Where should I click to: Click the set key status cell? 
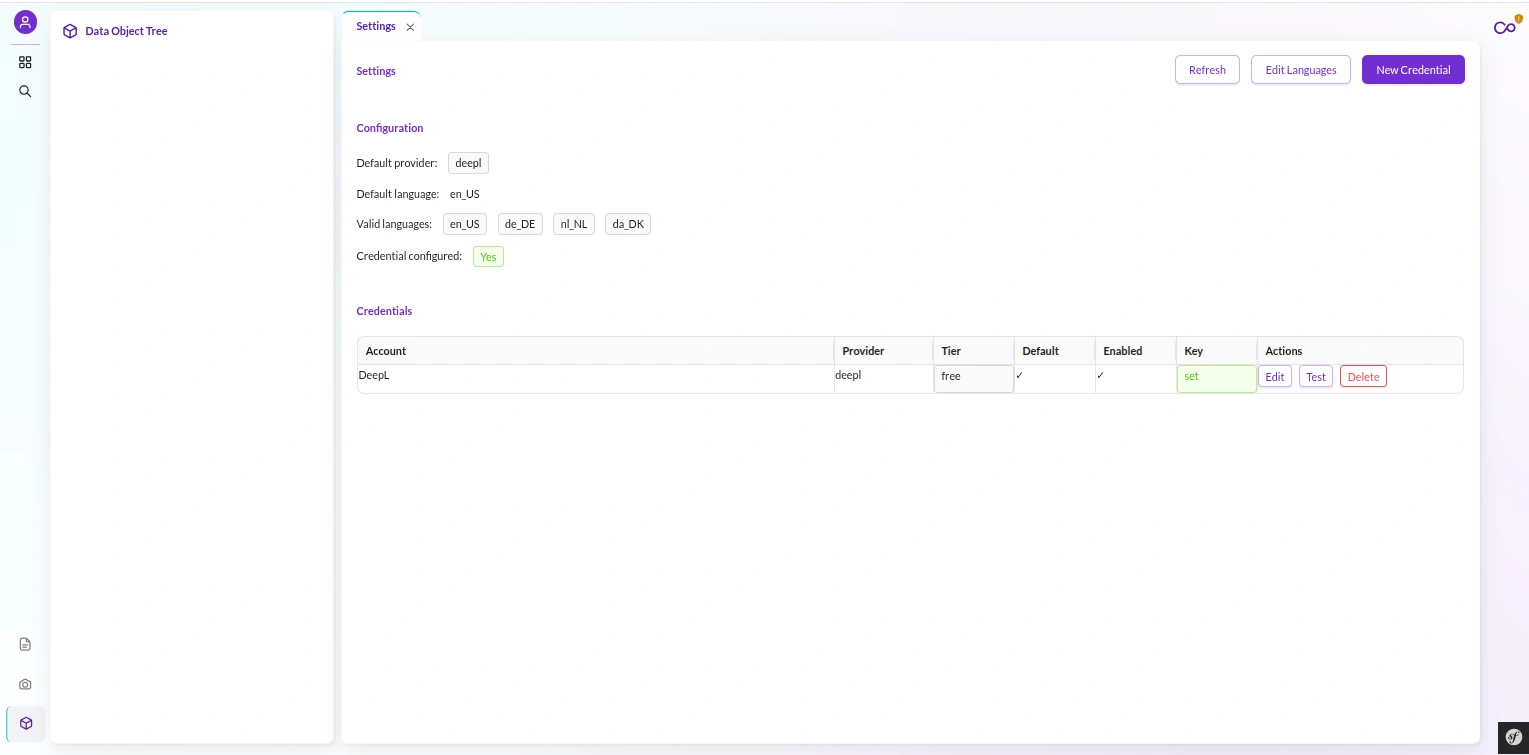pyautogui.click(x=1217, y=379)
